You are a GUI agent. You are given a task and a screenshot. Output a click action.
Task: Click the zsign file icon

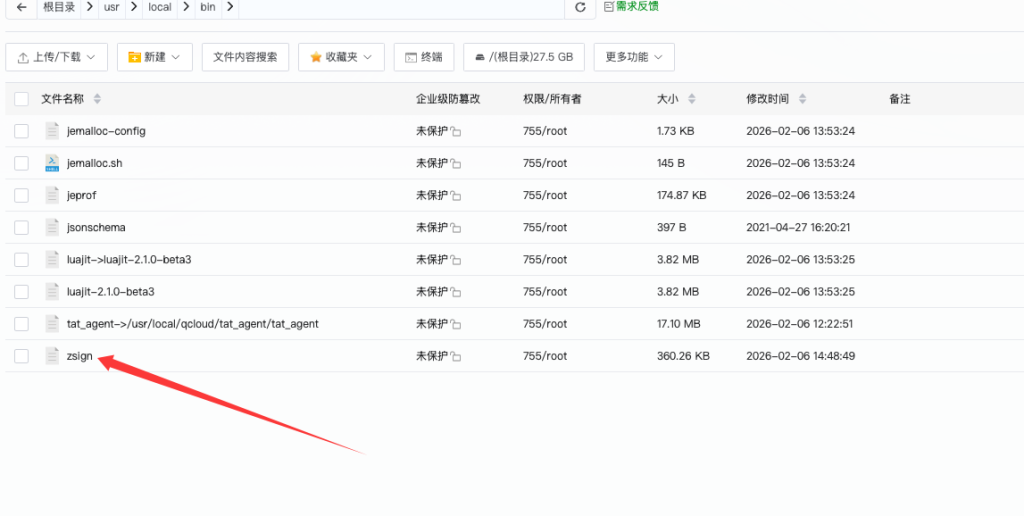(x=52, y=356)
